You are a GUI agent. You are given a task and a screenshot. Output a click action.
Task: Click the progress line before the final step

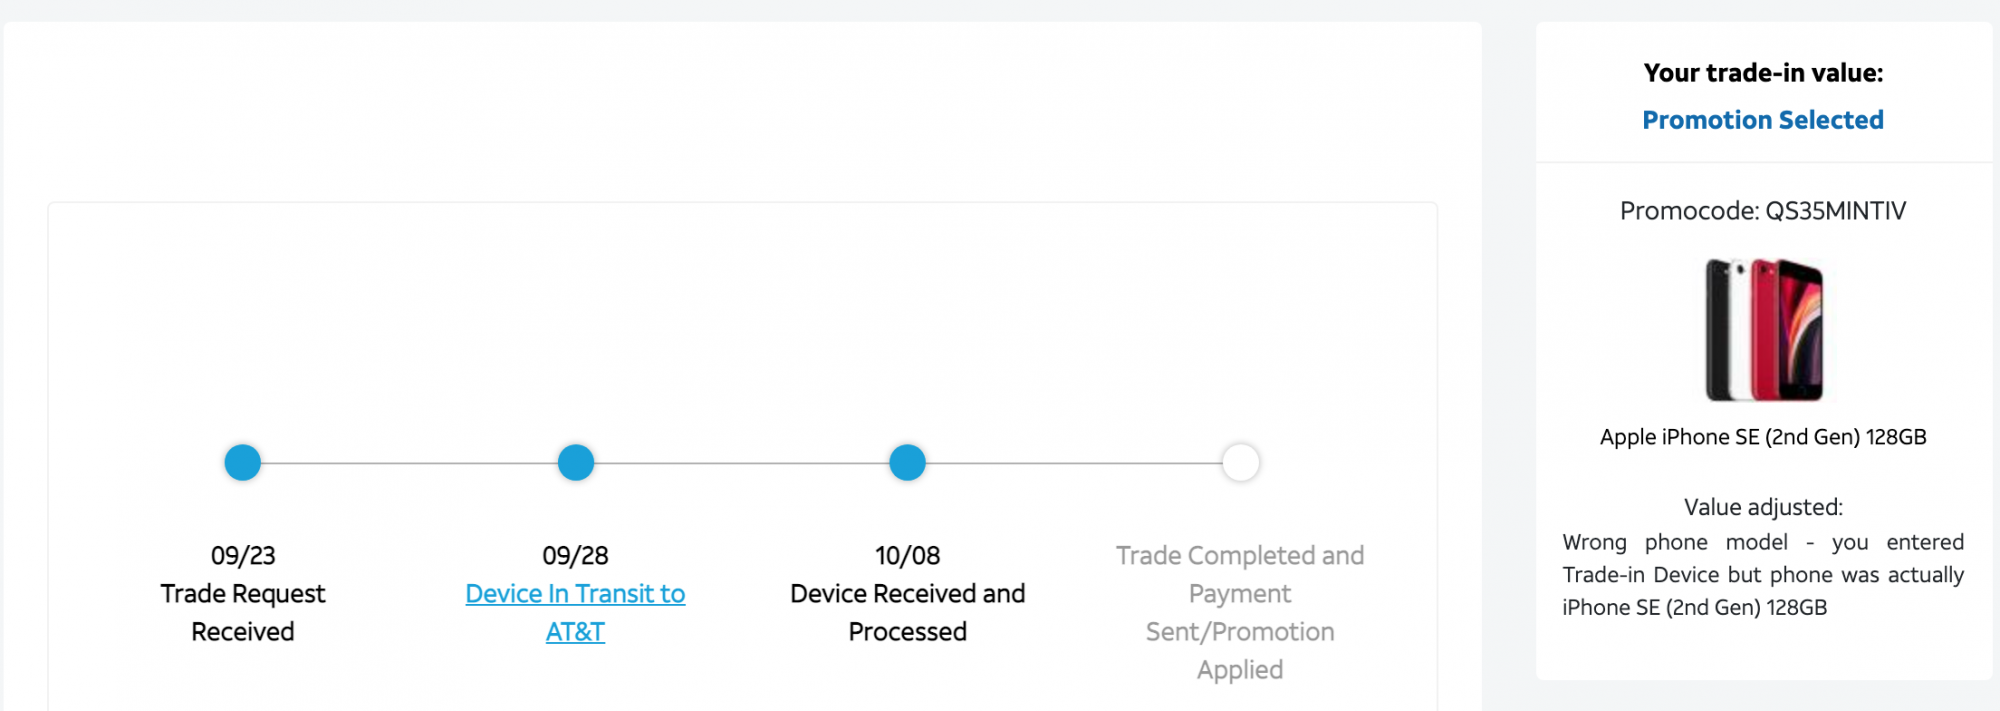[1074, 463]
